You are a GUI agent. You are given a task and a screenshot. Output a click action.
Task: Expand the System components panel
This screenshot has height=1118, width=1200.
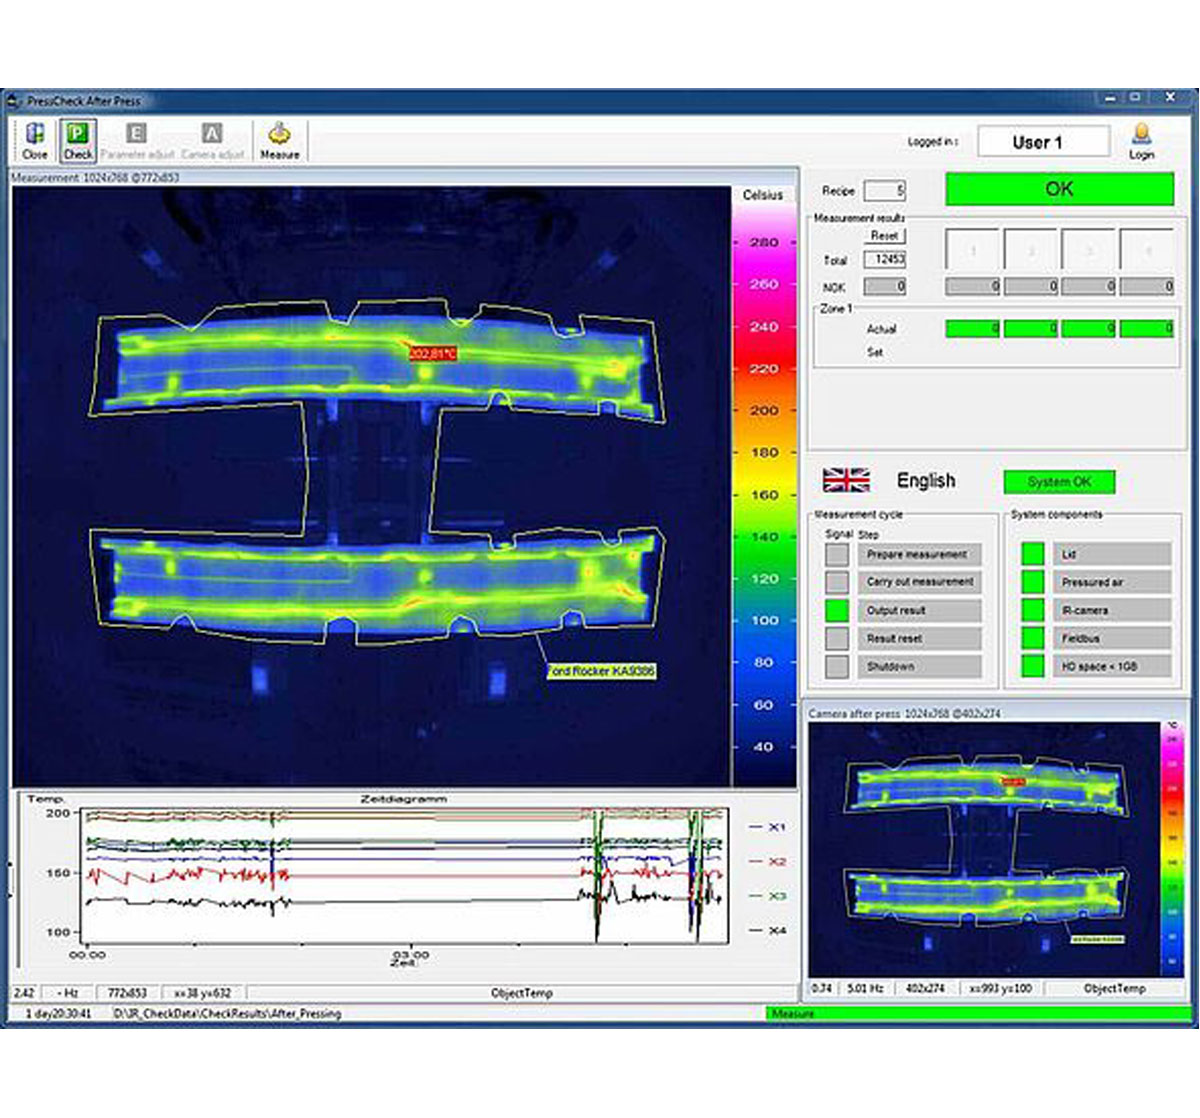point(1060,513)
